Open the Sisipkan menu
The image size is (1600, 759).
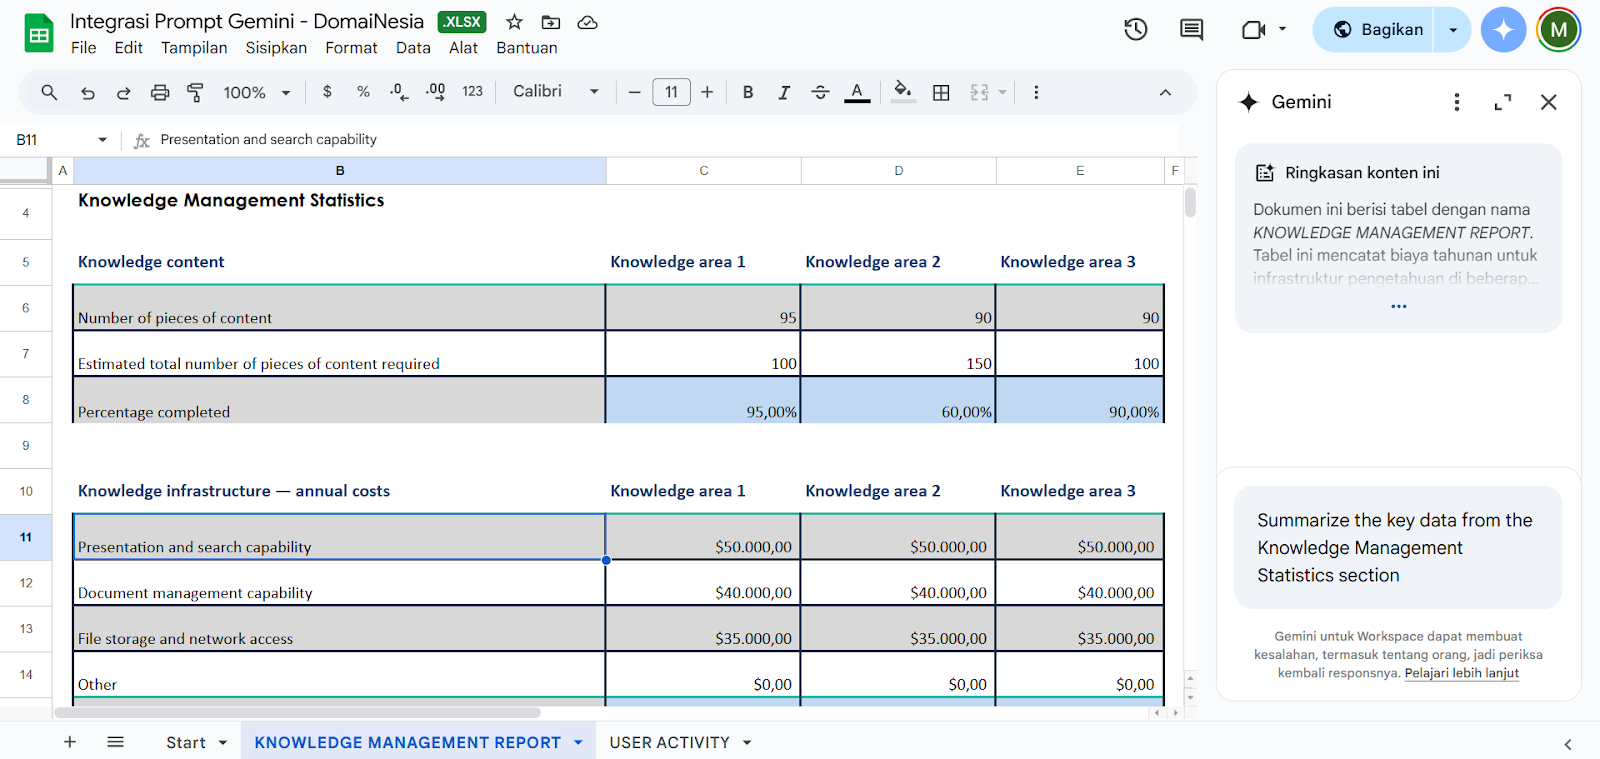coord(276,48)
